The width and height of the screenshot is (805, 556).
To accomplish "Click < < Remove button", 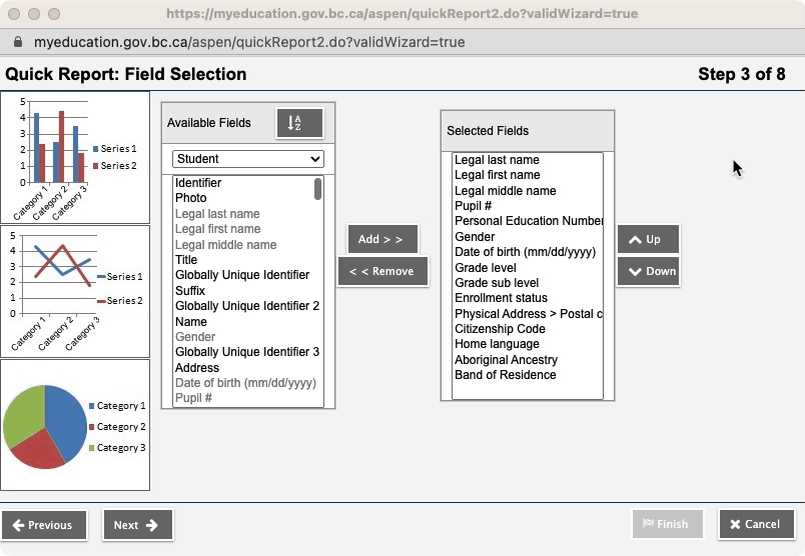I will tap(382, 271).
